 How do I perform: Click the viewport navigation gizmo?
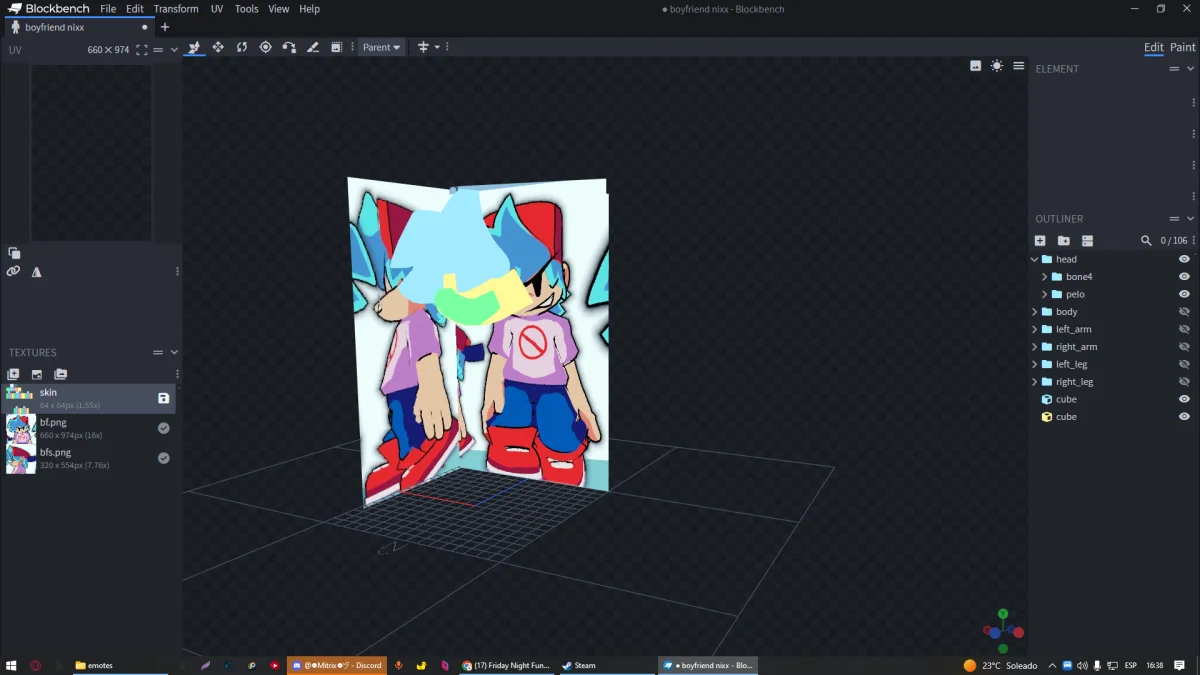1003,630
